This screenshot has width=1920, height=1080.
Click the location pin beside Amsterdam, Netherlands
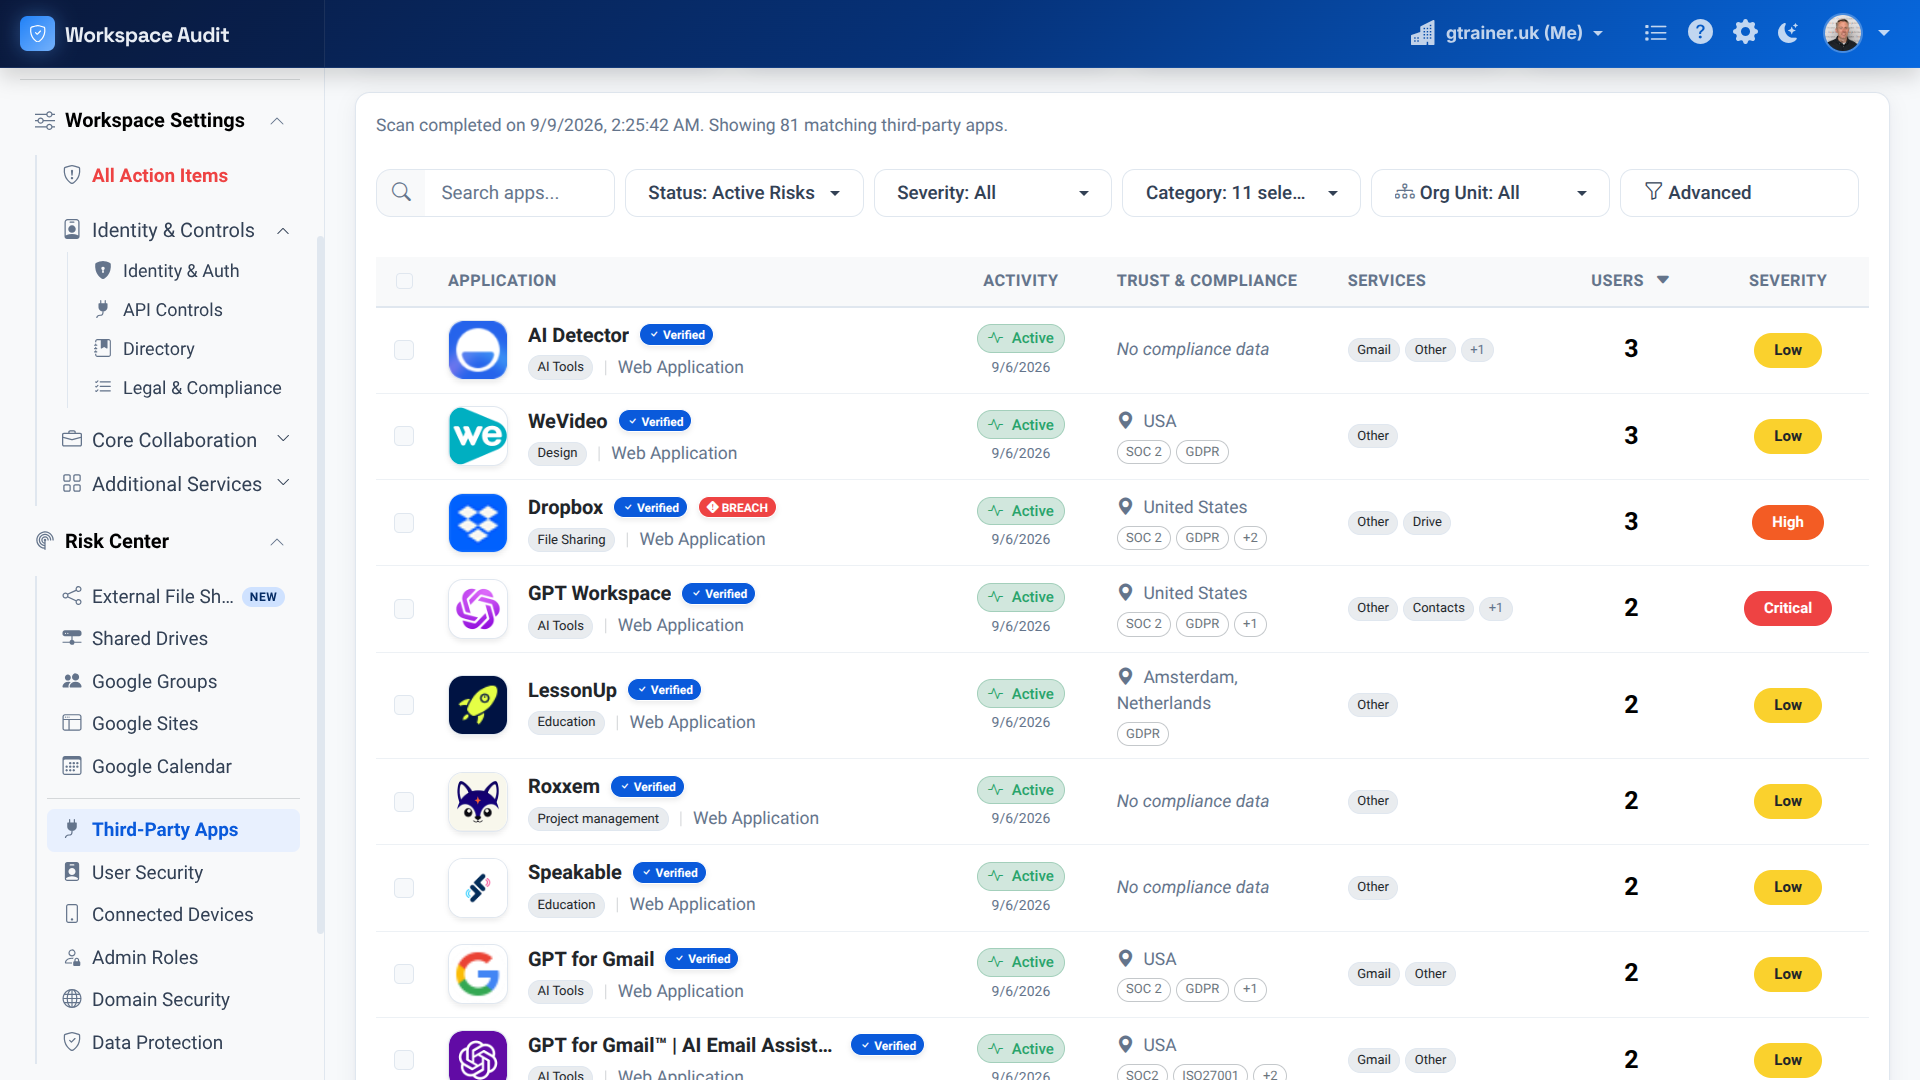(x=1125, y=677)
